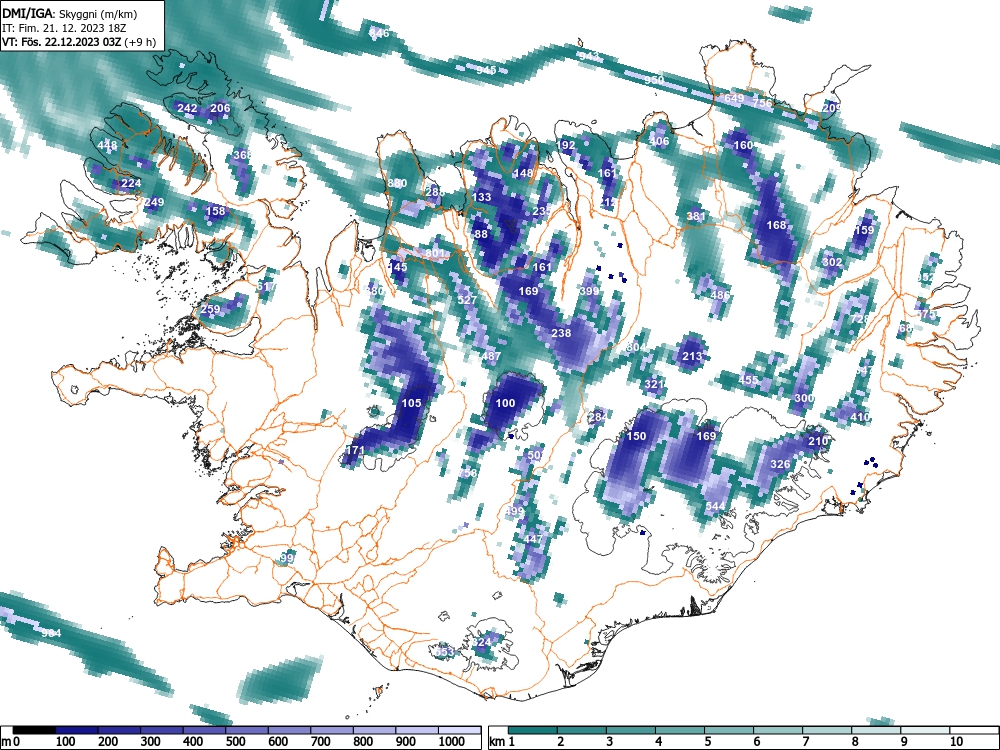Click the offshore value 984 in the southwest
1000x750 pixels.
[x=51, y=633]
